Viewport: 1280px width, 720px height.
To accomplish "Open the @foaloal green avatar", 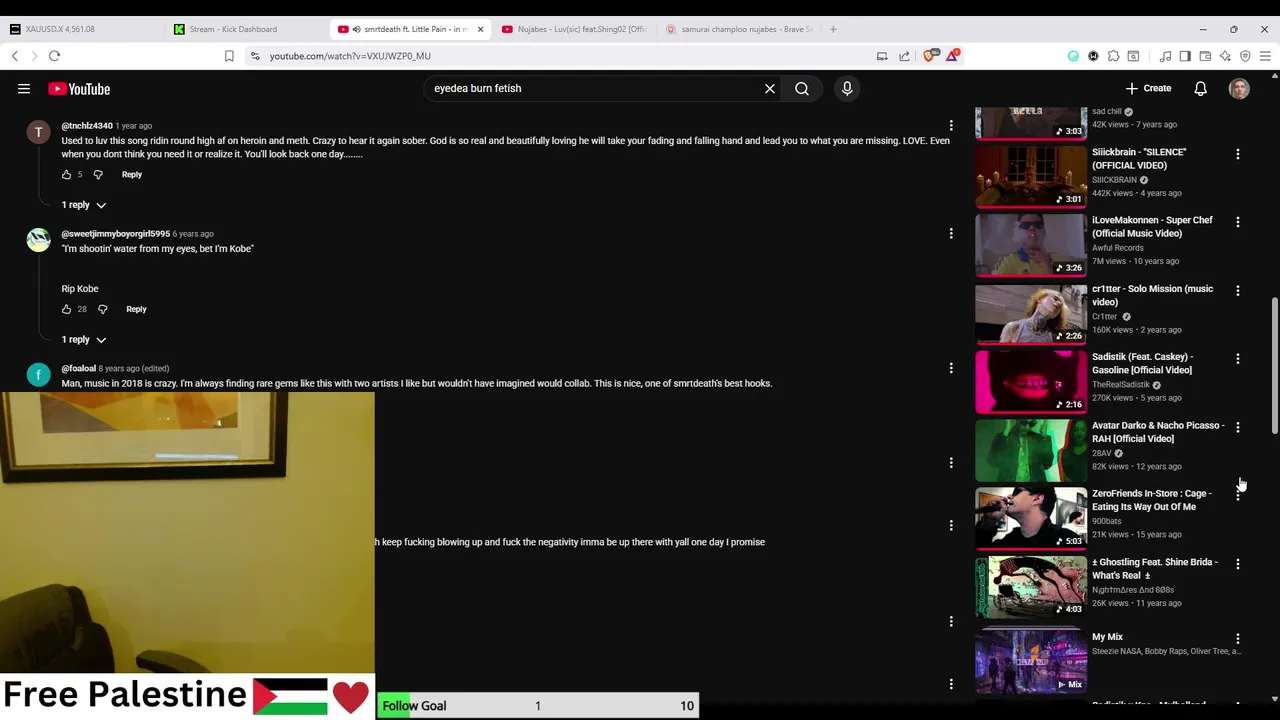I will 38,374.
